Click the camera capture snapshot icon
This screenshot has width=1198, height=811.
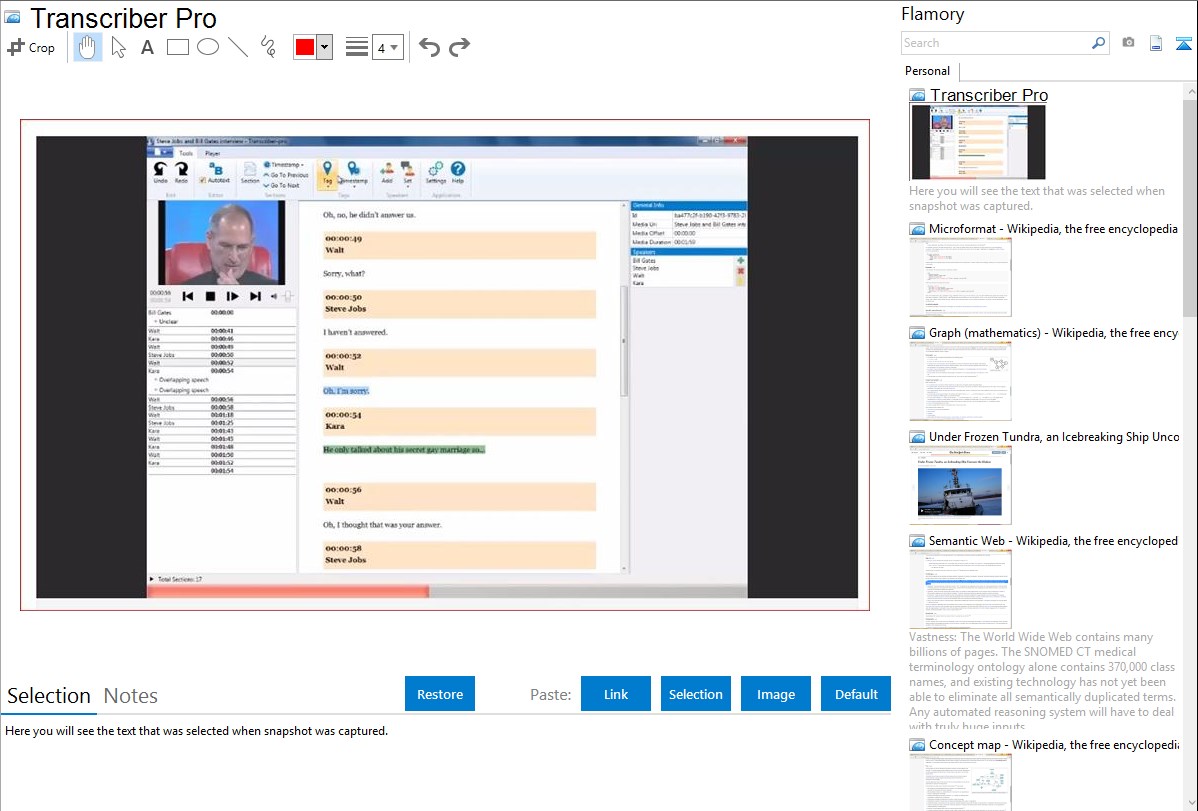click(x=1128, y=43)
